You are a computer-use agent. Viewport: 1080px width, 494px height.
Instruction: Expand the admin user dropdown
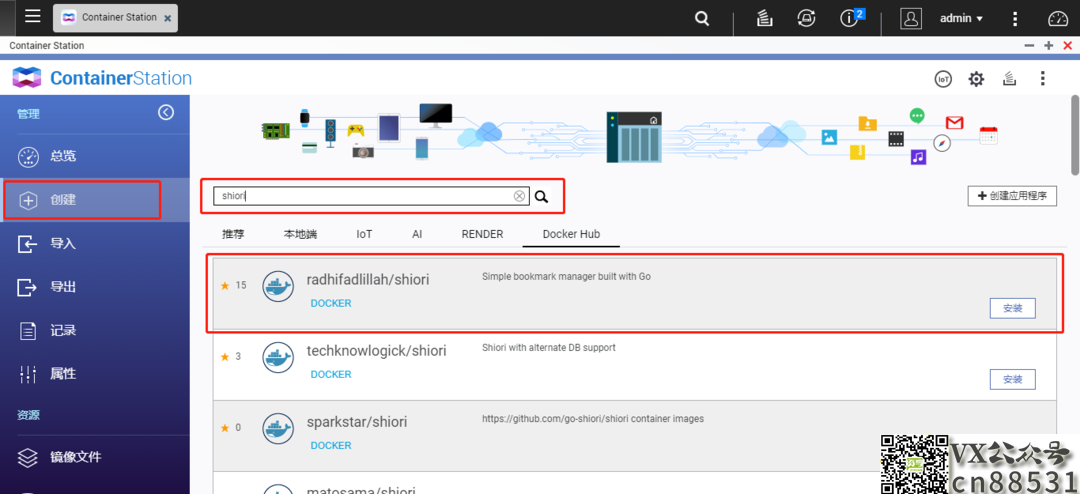pos(961,18)
